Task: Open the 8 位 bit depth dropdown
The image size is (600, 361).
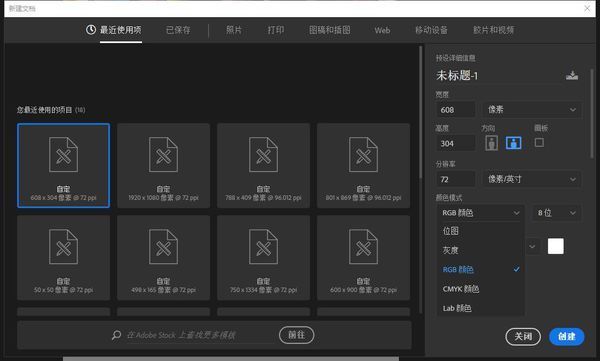Action: (556, 213)
